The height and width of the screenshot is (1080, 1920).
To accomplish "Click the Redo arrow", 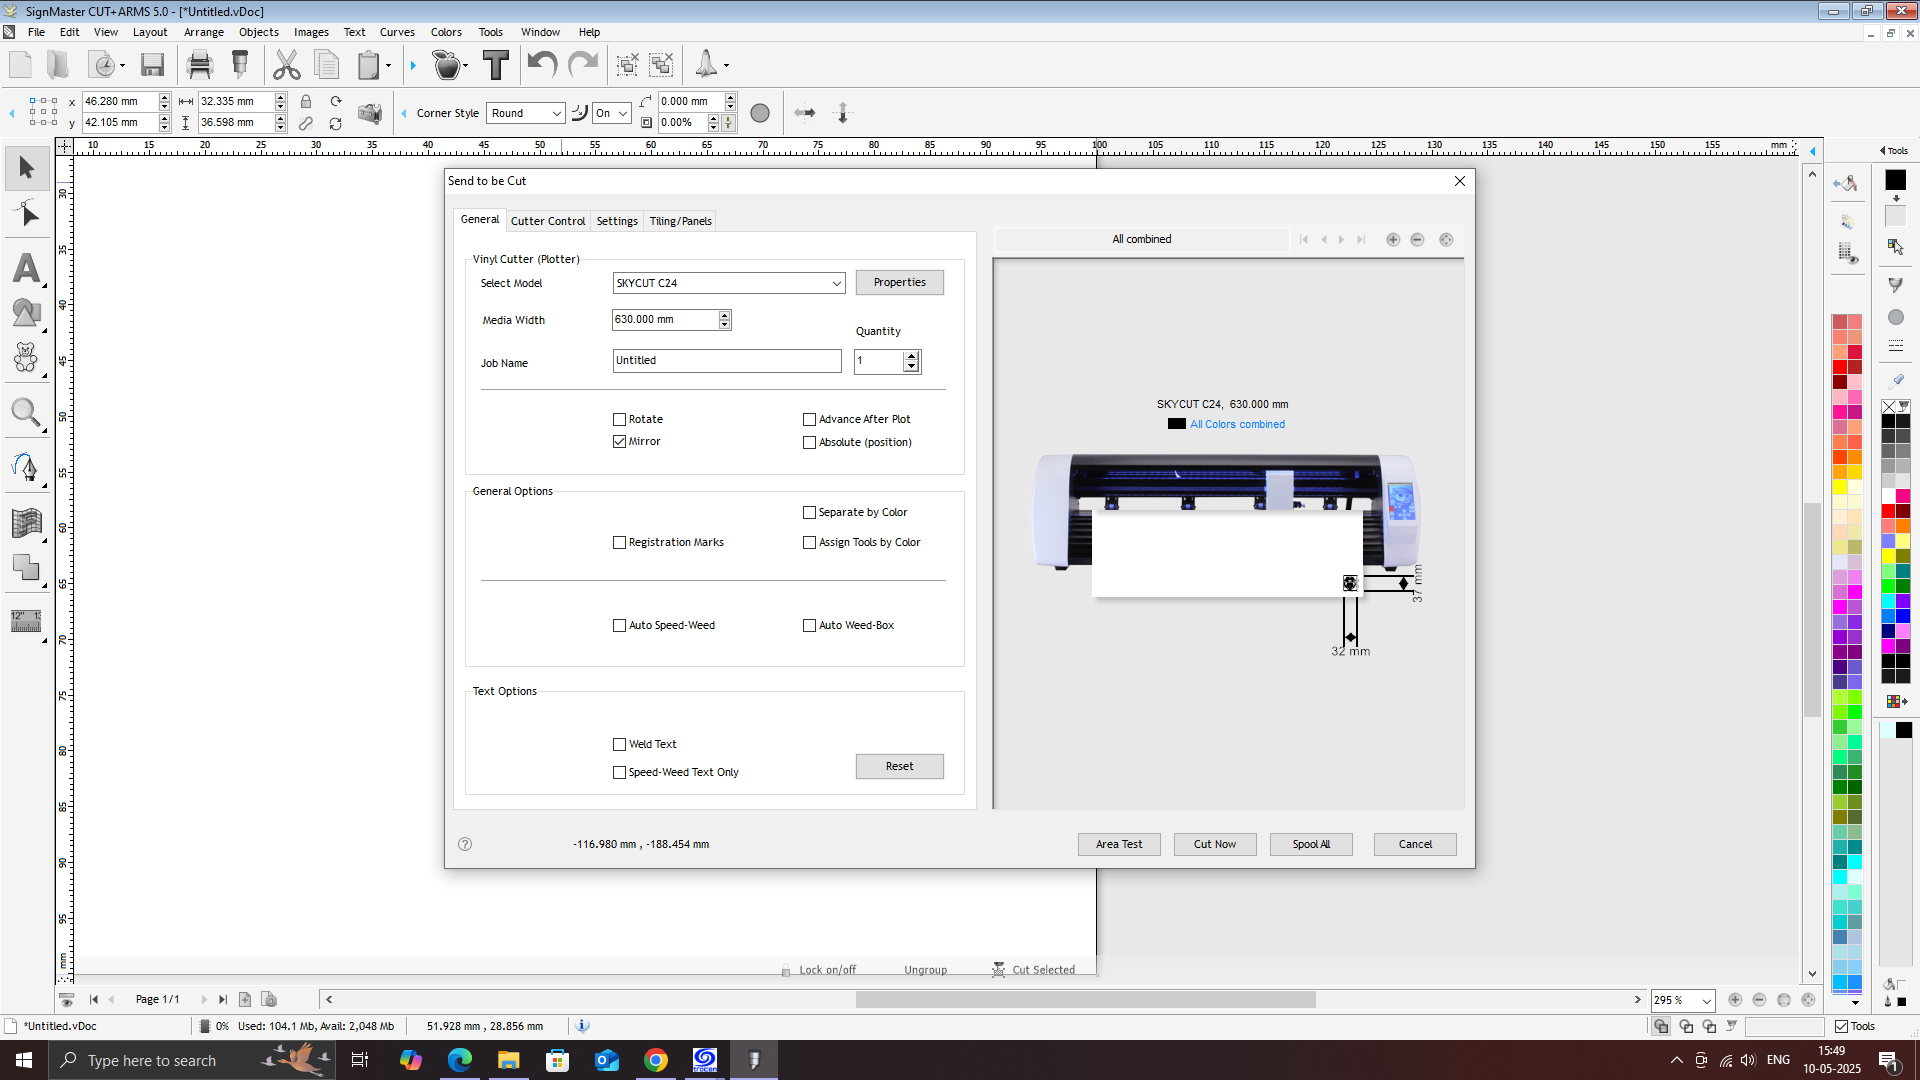I will pos(583,66).
